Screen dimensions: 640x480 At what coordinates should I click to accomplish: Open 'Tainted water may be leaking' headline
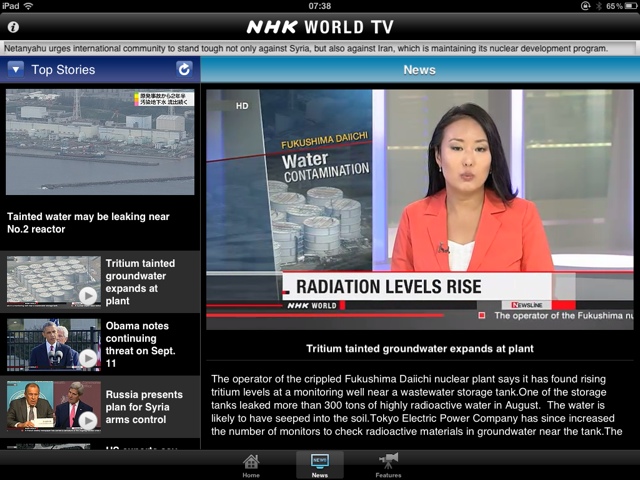[x=88, y=223]
